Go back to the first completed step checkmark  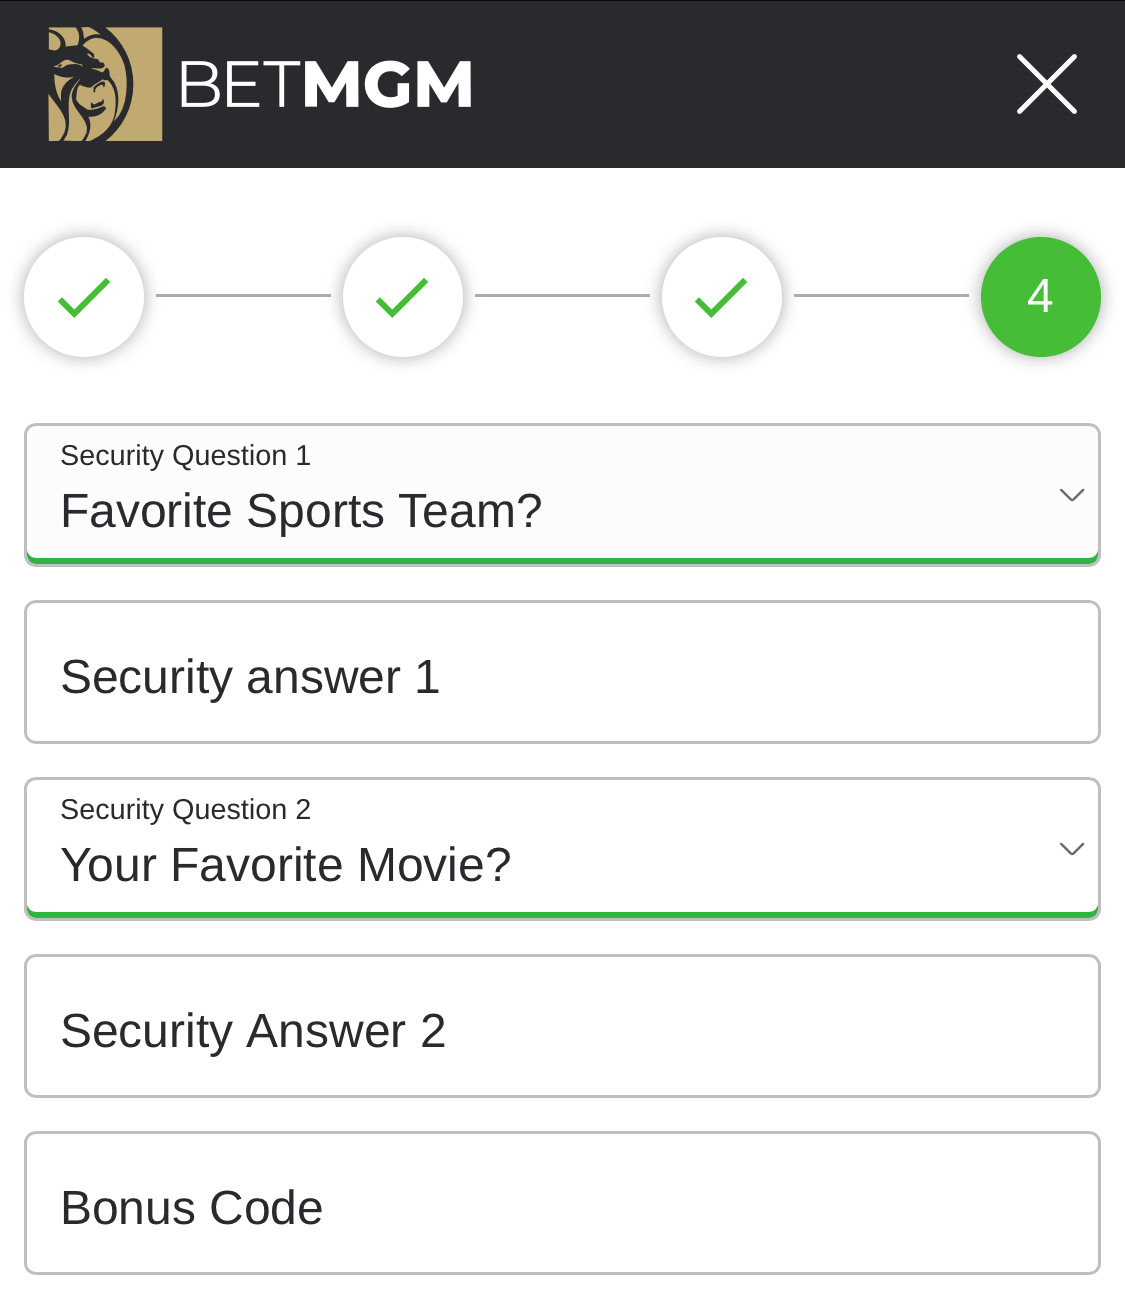tap(84, 297)
